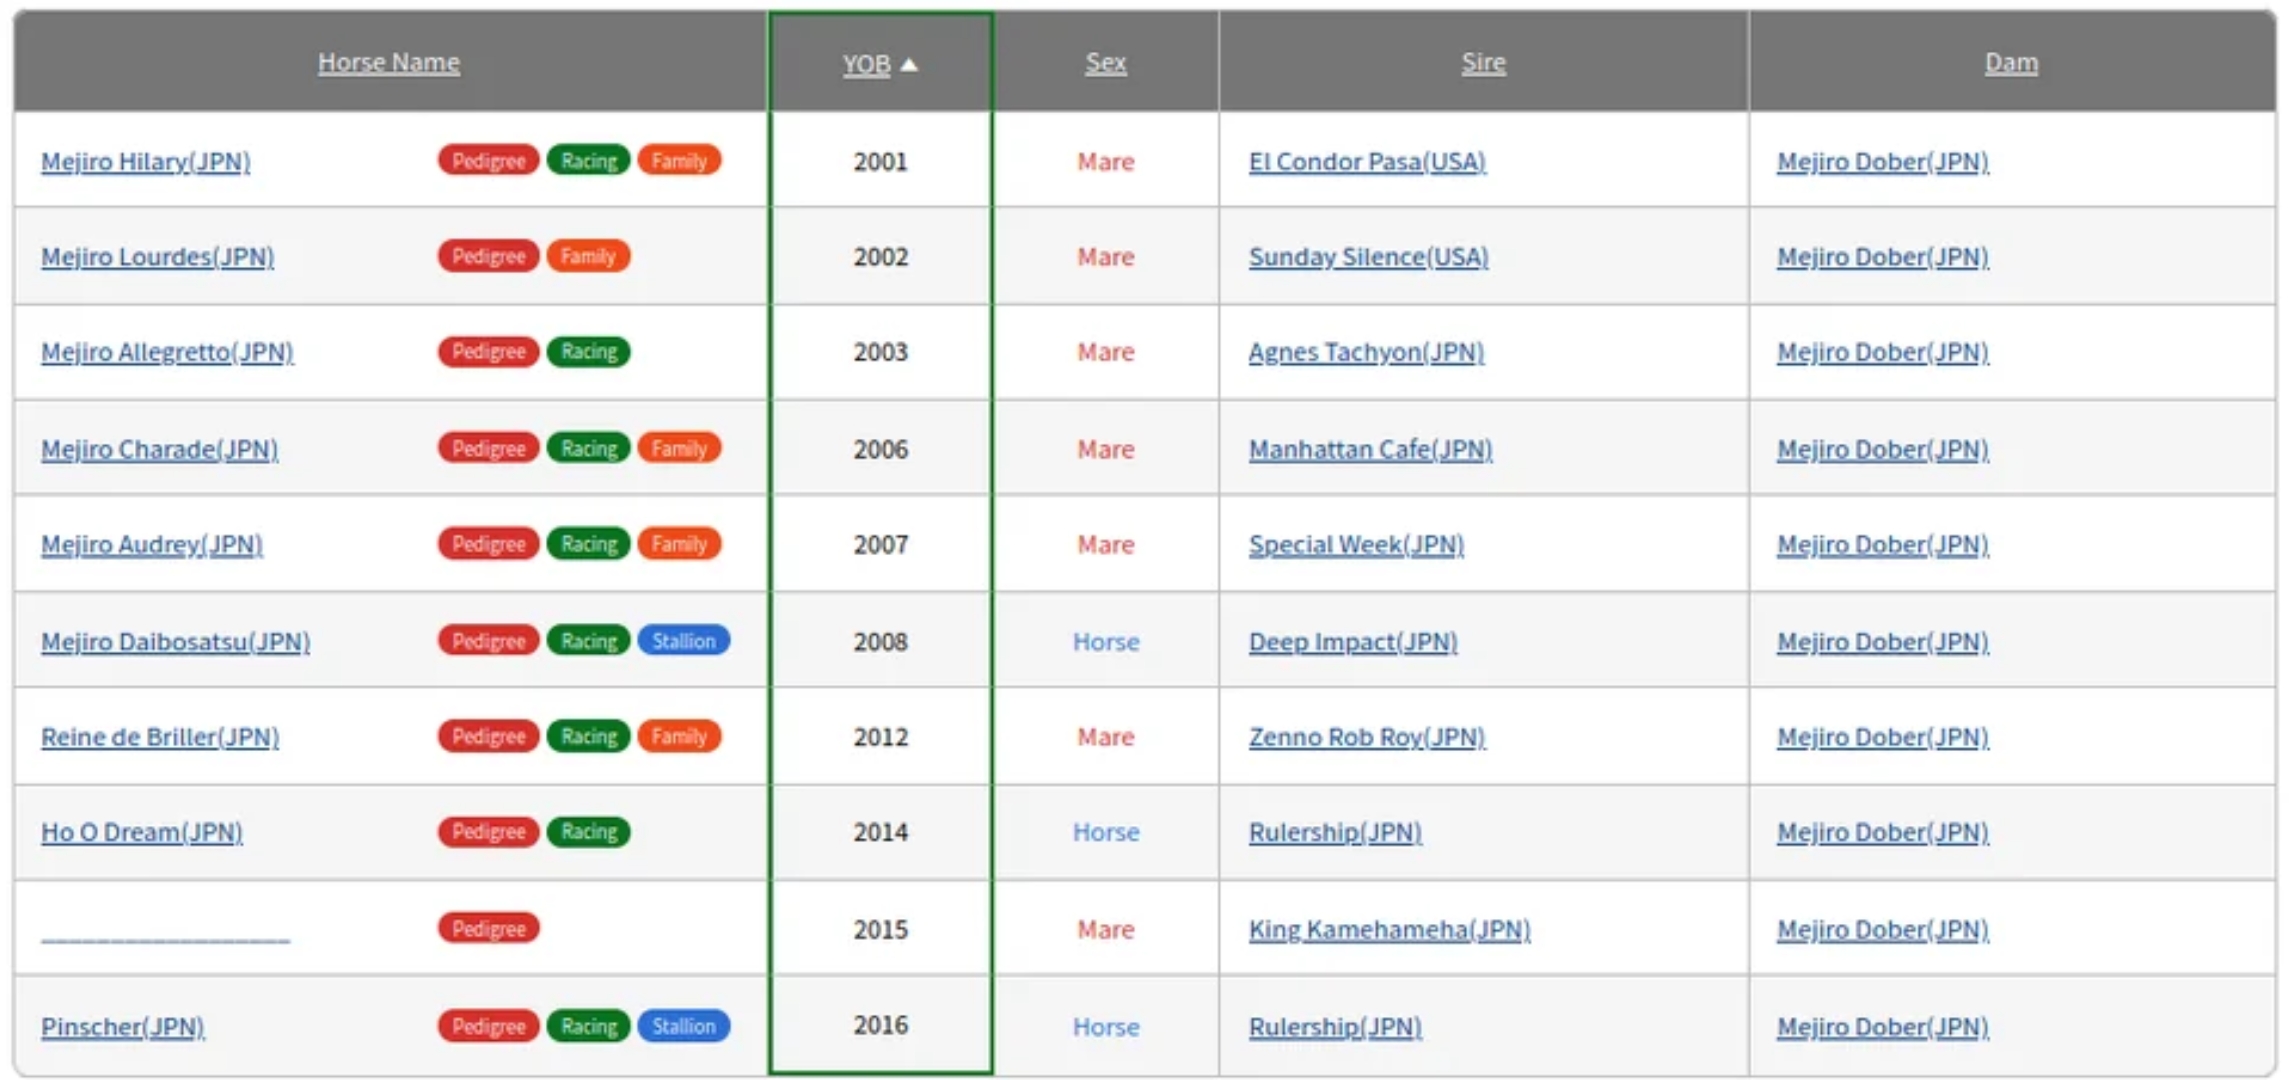Open Pedigree badge for Mejiro Hilary

point(488,160)
